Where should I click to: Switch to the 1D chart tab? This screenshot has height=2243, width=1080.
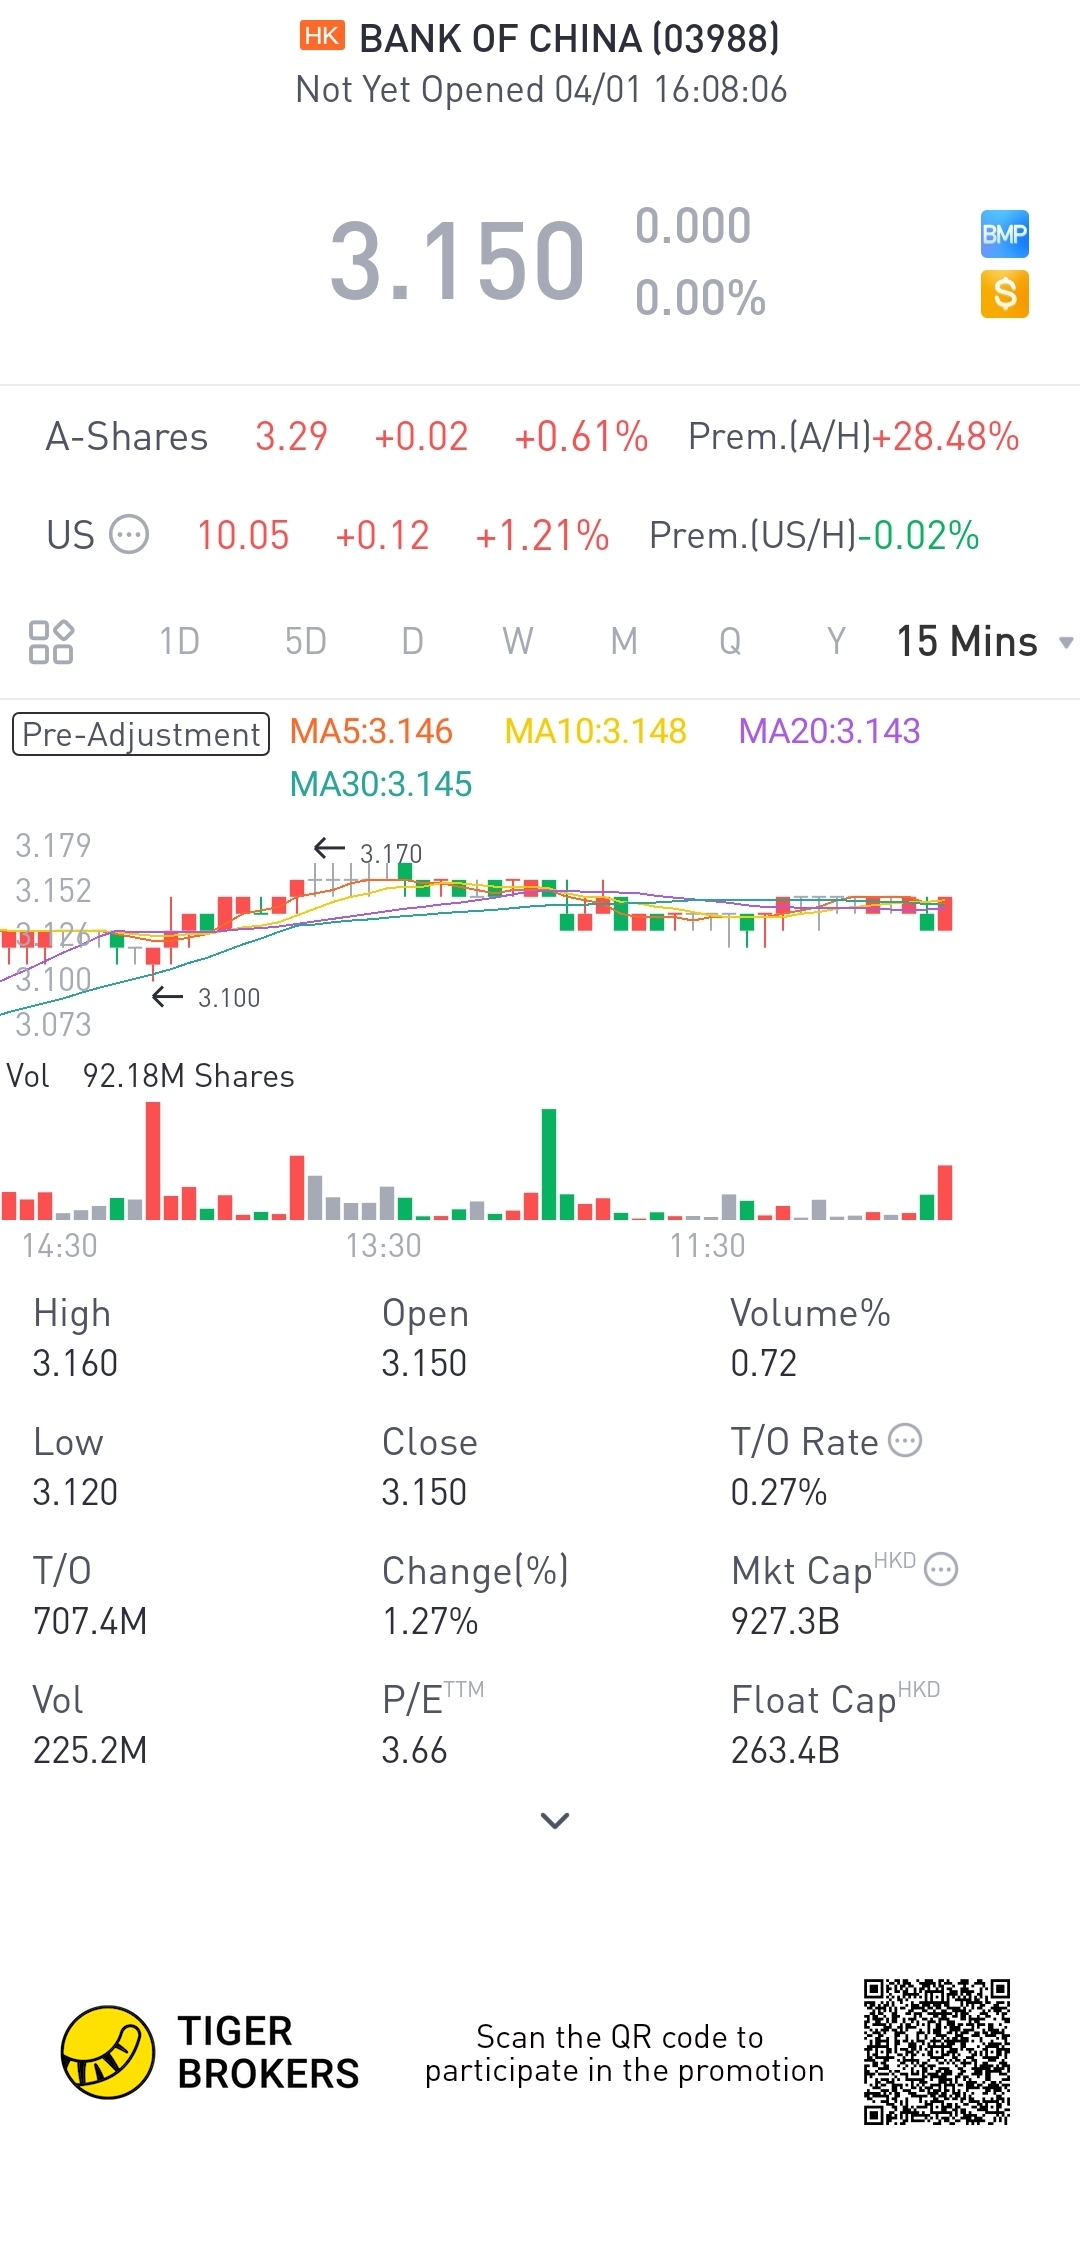180,642
